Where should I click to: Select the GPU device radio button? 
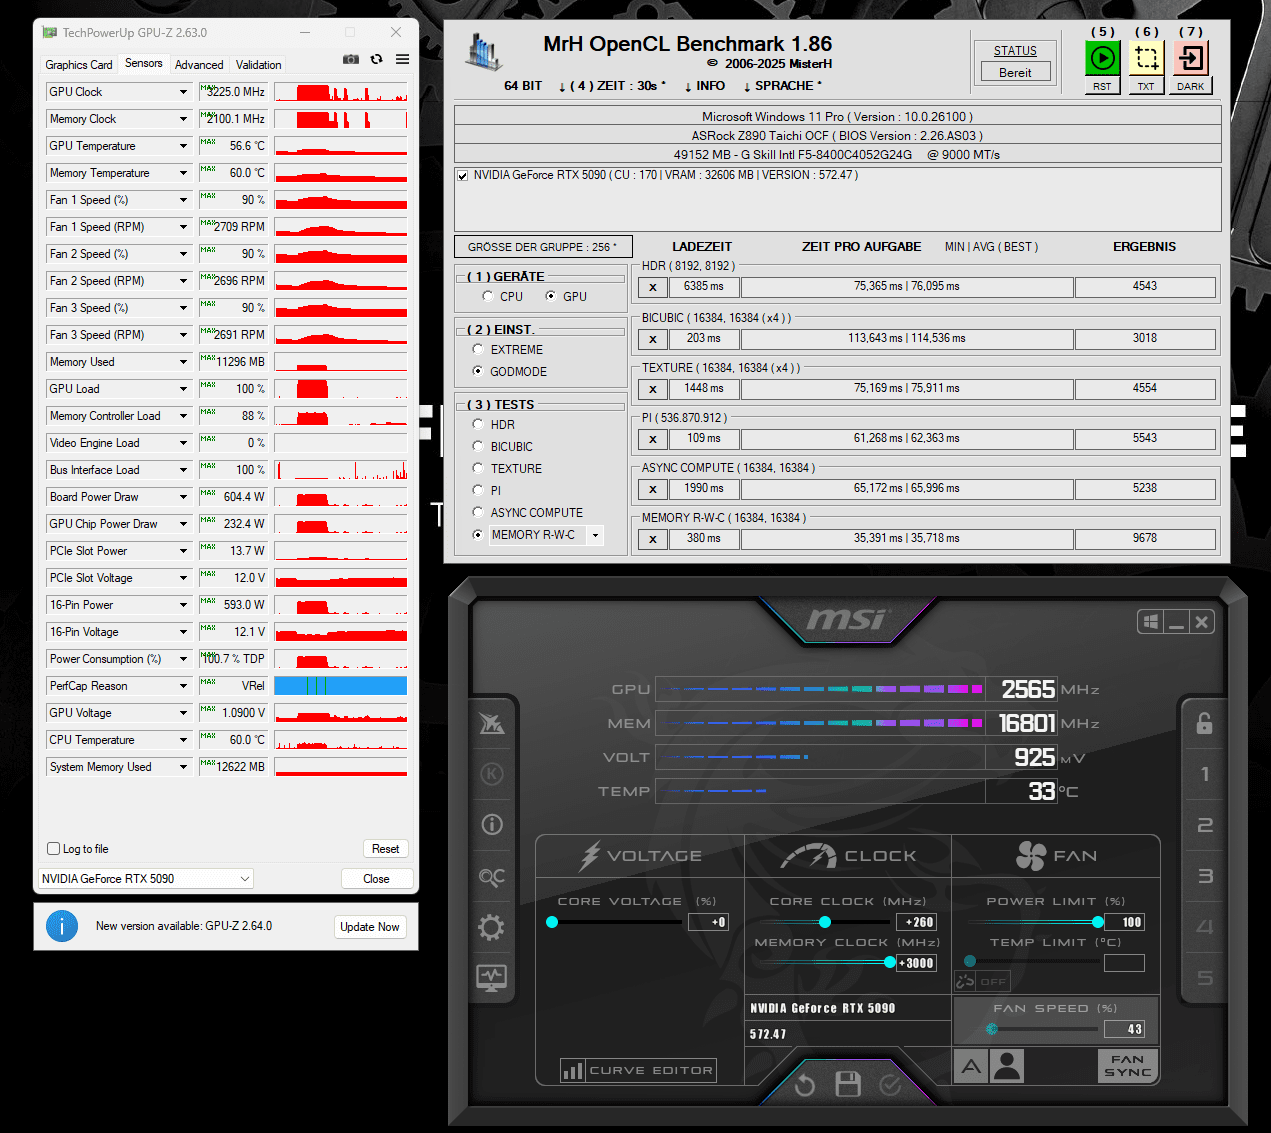coord(550,296)
